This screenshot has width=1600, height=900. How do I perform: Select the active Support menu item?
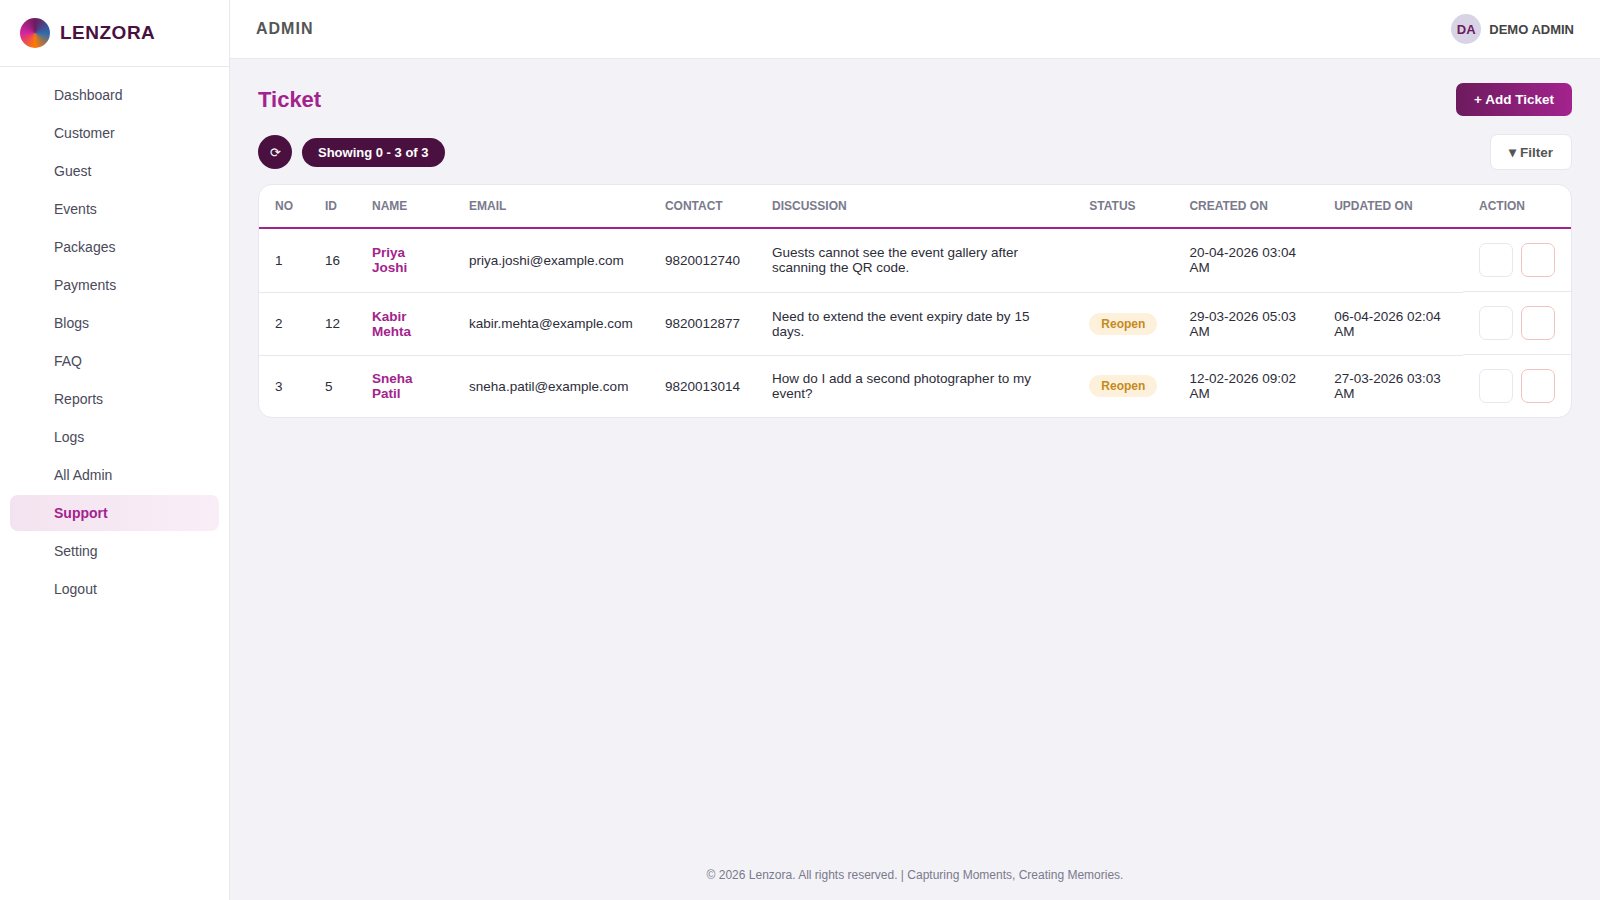114,513
